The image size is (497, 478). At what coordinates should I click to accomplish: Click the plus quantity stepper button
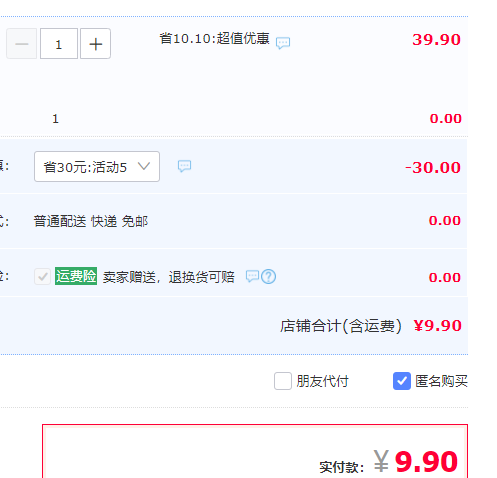[96, 44]
